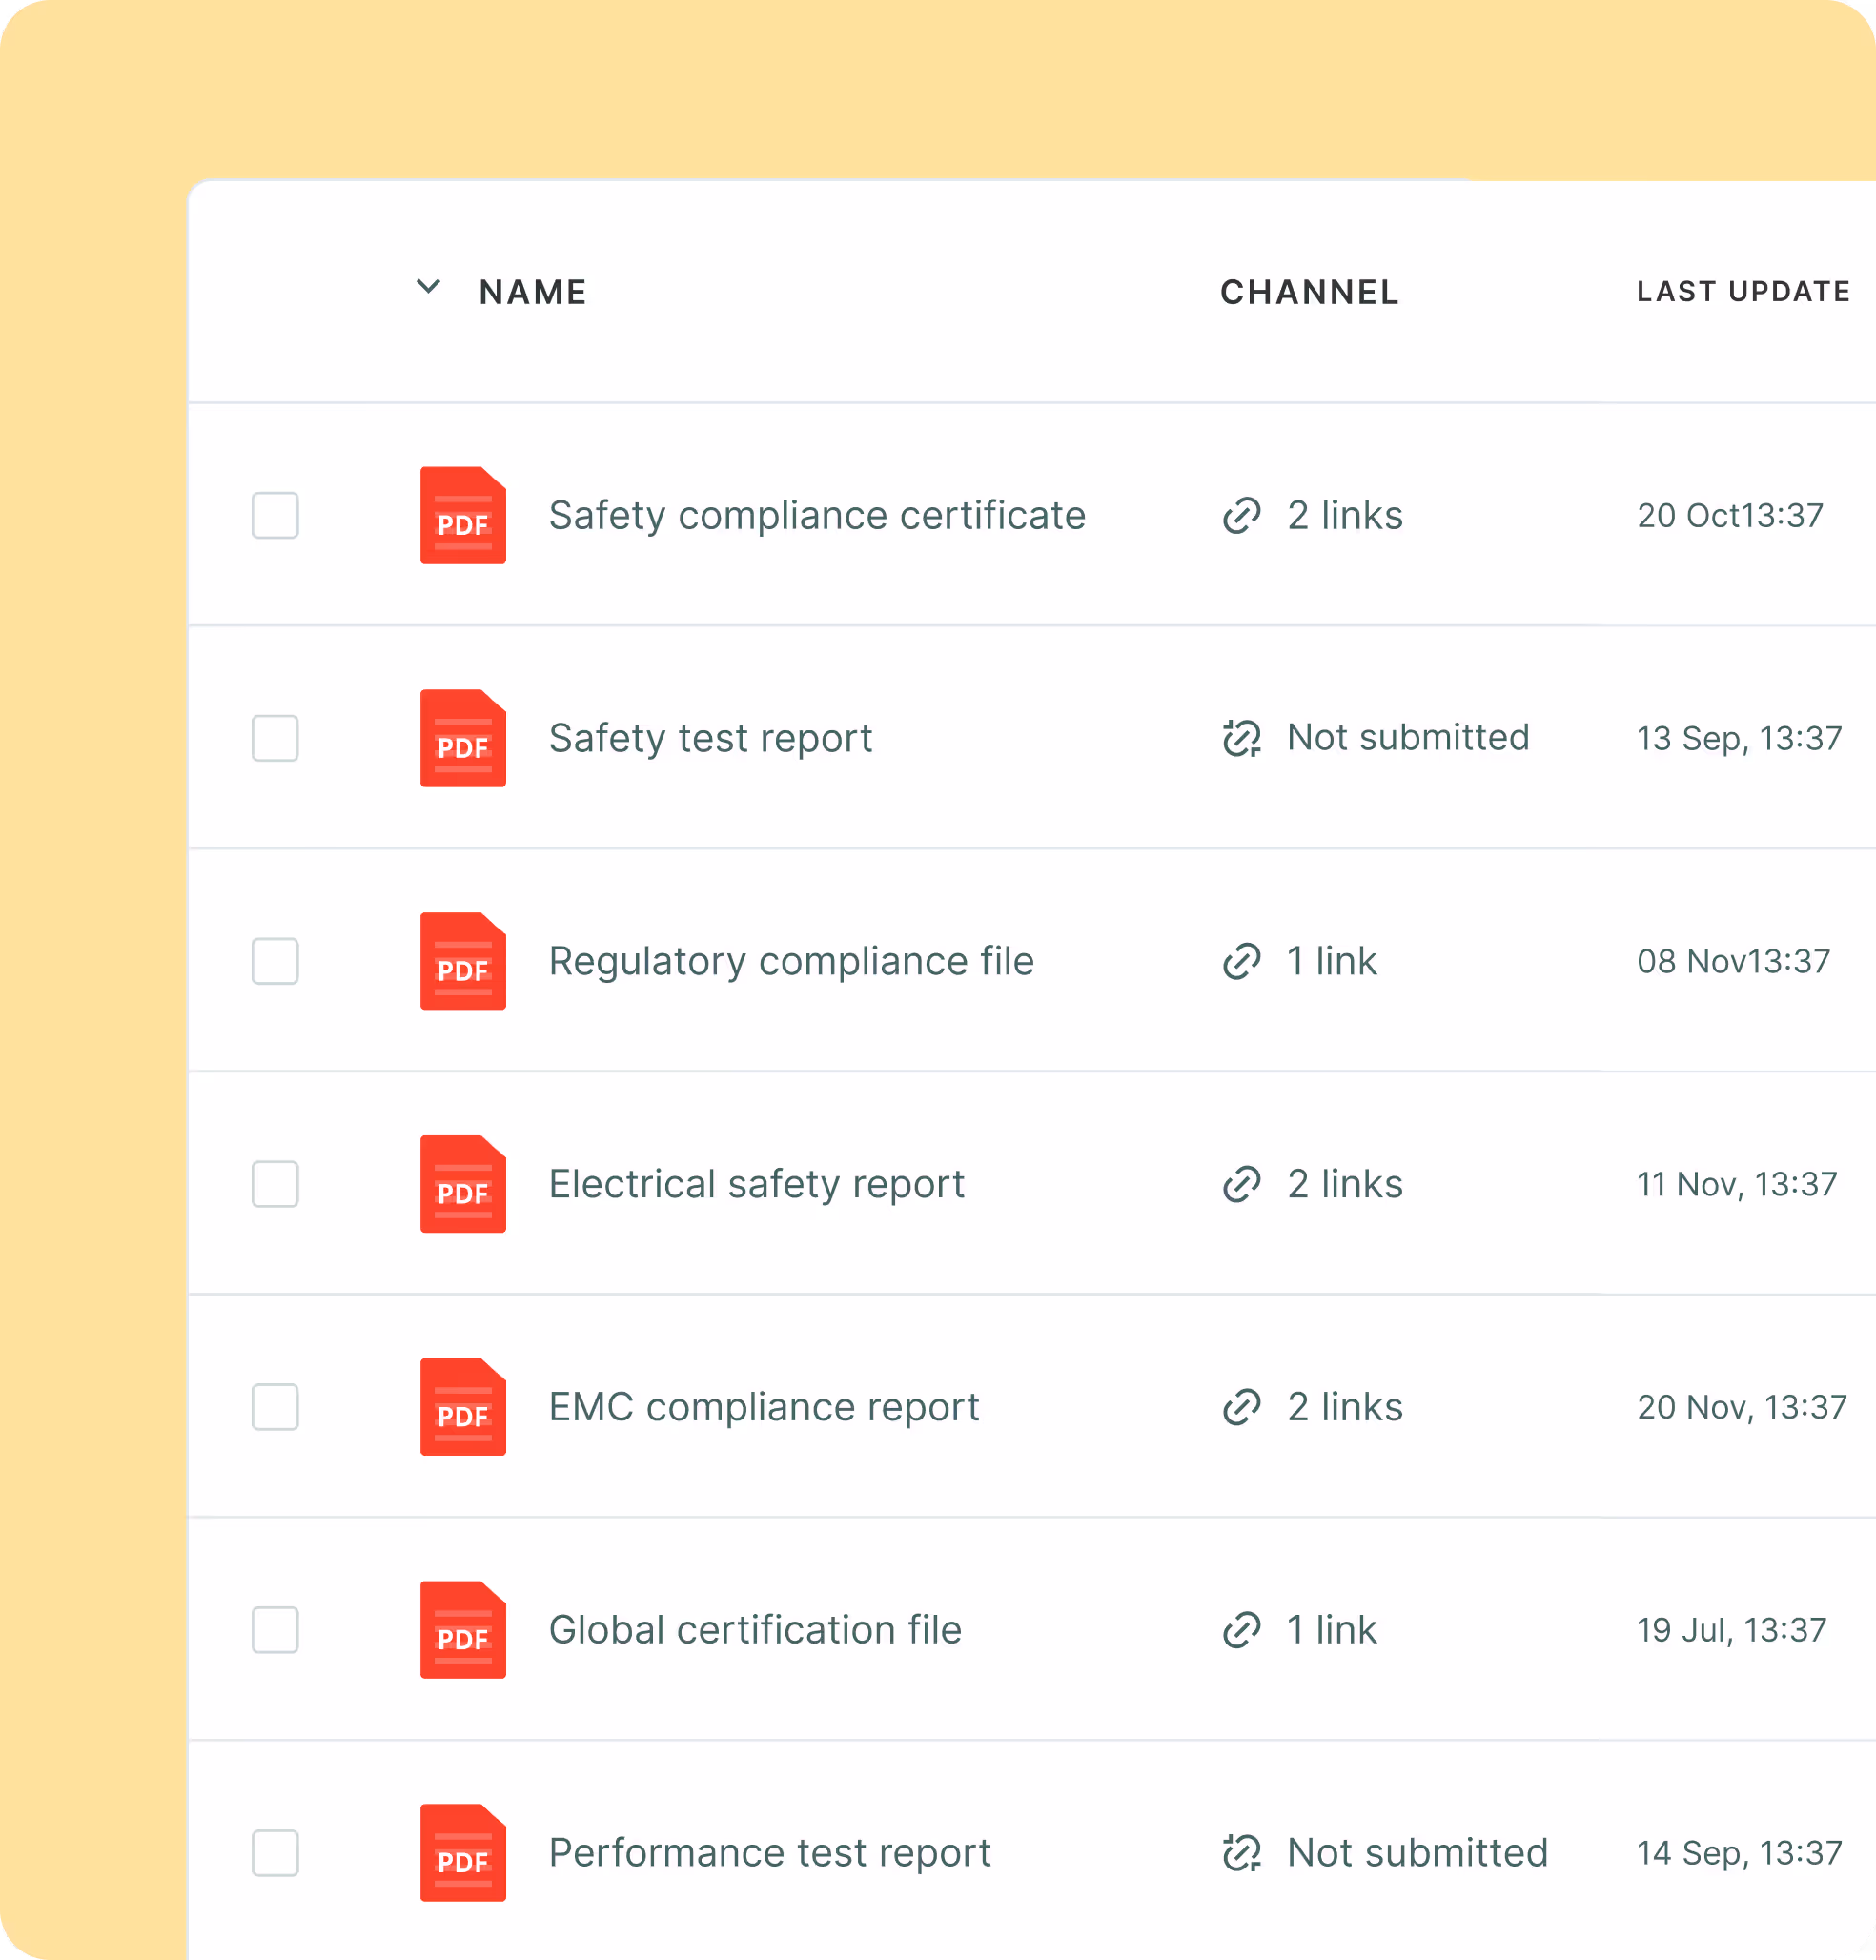Open Global certification file name
The width and height of the screenshot is (1876, 1960).
755,1631
